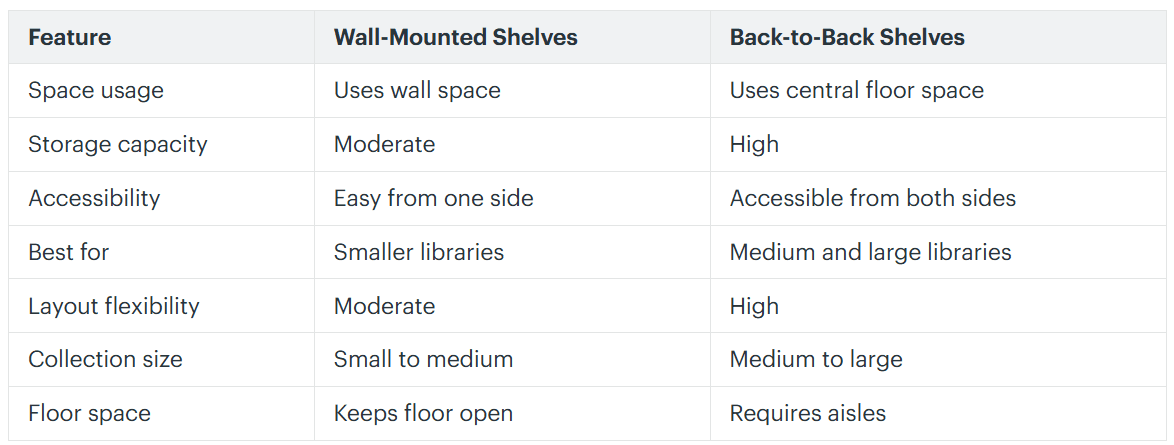Select the Storage capacity row label

click(x=118, y=144)
